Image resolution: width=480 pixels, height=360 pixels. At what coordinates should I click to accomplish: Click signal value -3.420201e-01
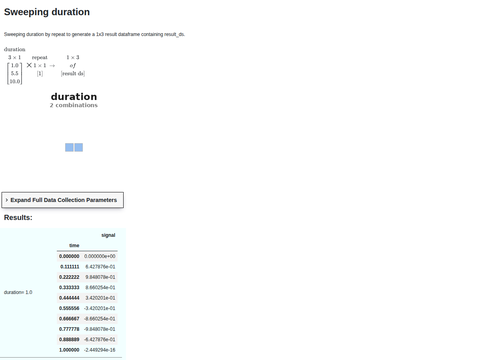(100, 308)
